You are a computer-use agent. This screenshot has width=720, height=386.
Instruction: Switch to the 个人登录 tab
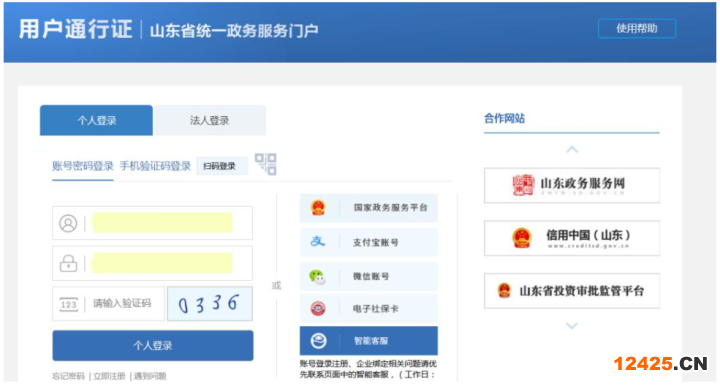click(x=96, y=120)
